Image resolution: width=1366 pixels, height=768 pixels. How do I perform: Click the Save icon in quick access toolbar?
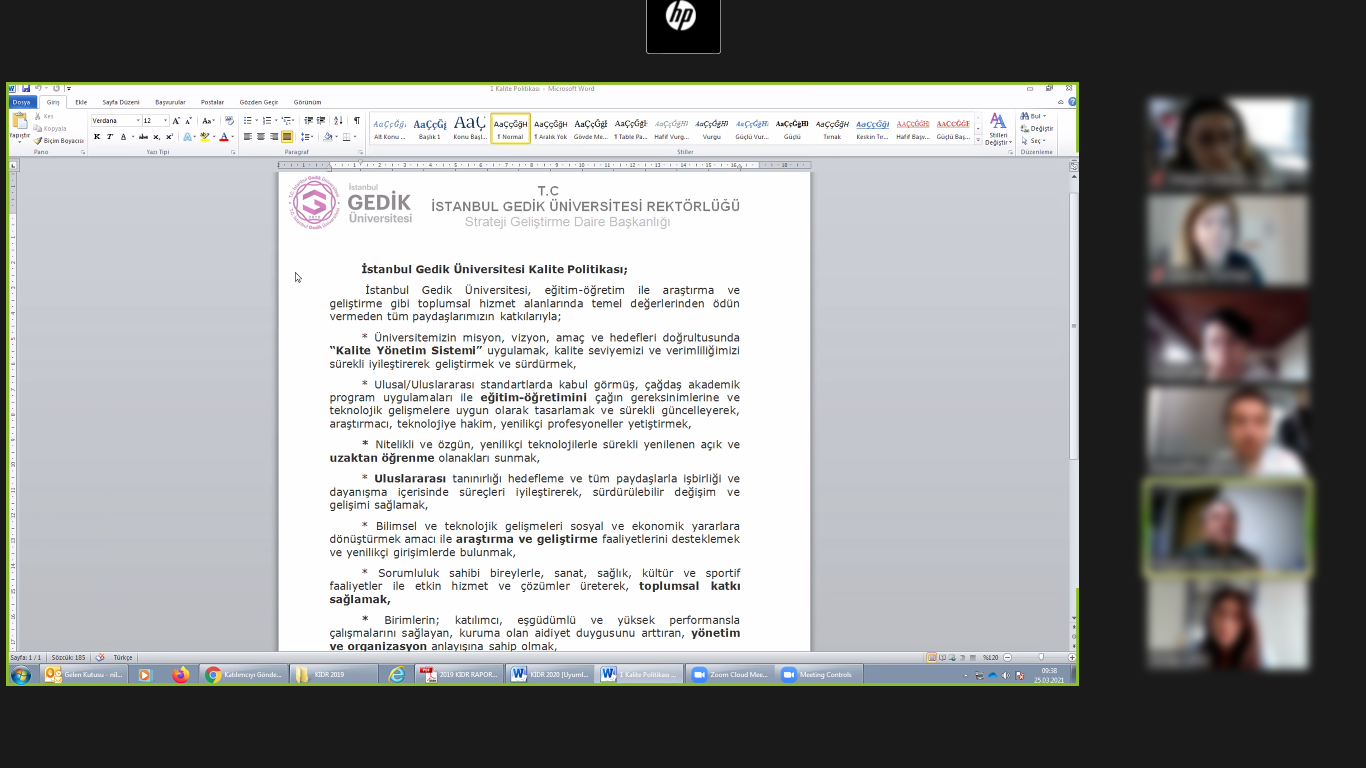(26, 88)
